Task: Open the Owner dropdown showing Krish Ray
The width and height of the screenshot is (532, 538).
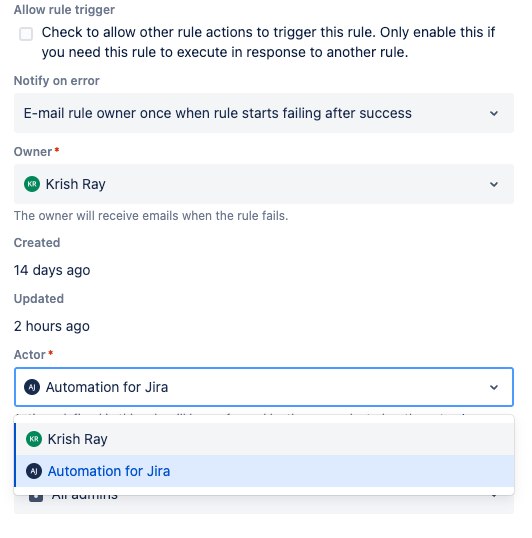Action: pyautogui.click(x=264, y=184)
